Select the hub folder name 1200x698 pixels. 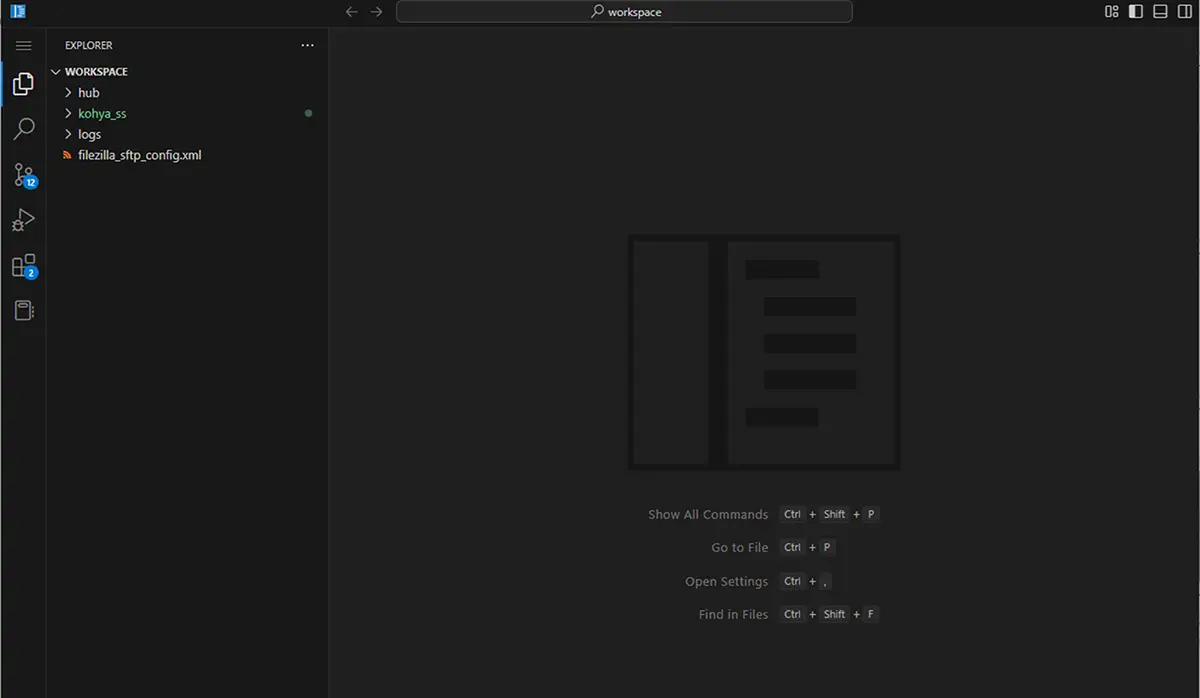click(x=89, y=92)
